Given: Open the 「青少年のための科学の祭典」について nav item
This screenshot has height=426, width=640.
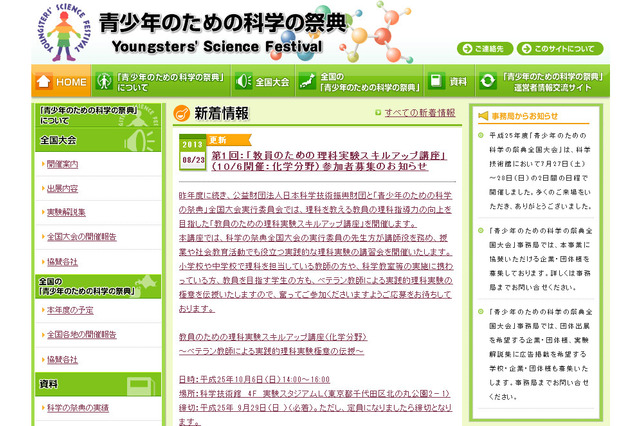Looking at the screenshot, I should 161,81.
